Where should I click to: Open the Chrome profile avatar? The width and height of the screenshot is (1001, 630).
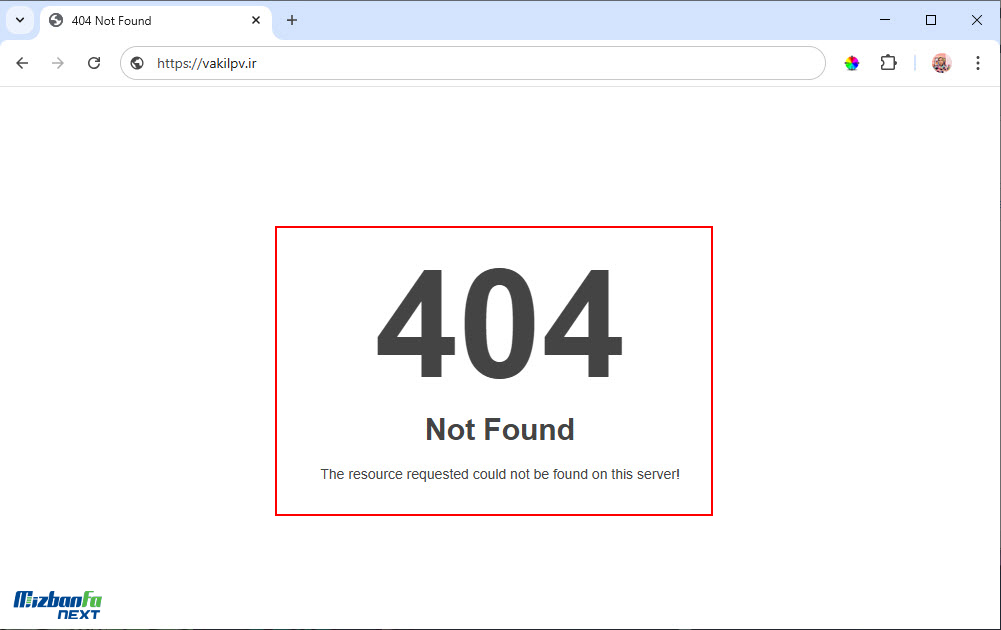pyautogui.click(x=941, y=63)
